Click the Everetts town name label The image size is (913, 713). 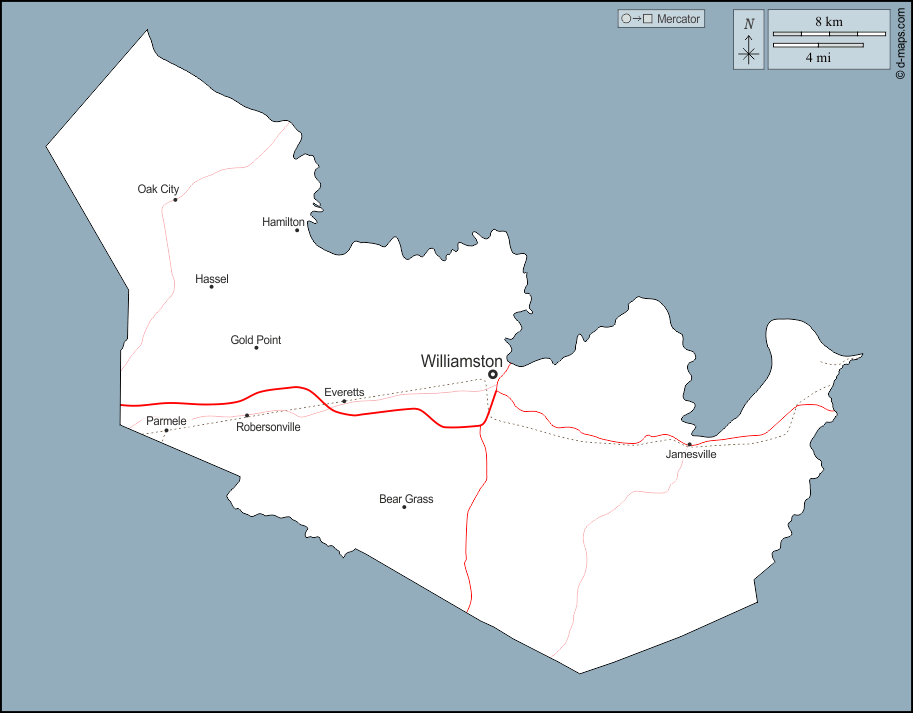(x=344, y=392)
